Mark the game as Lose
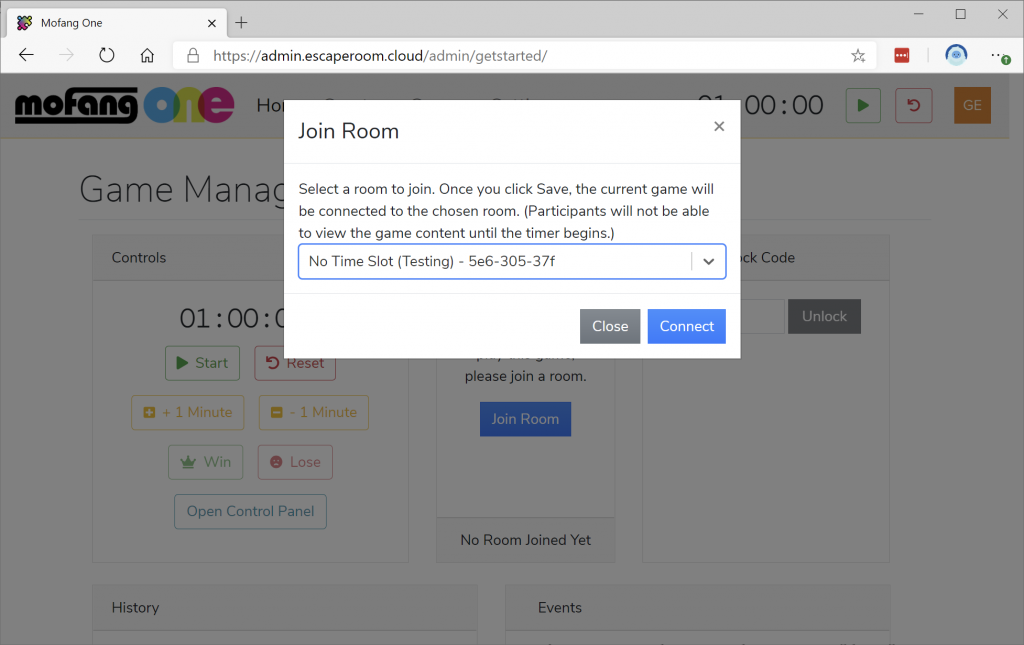The width and height of the screenshot is (1024, 645). click(295, 462)
